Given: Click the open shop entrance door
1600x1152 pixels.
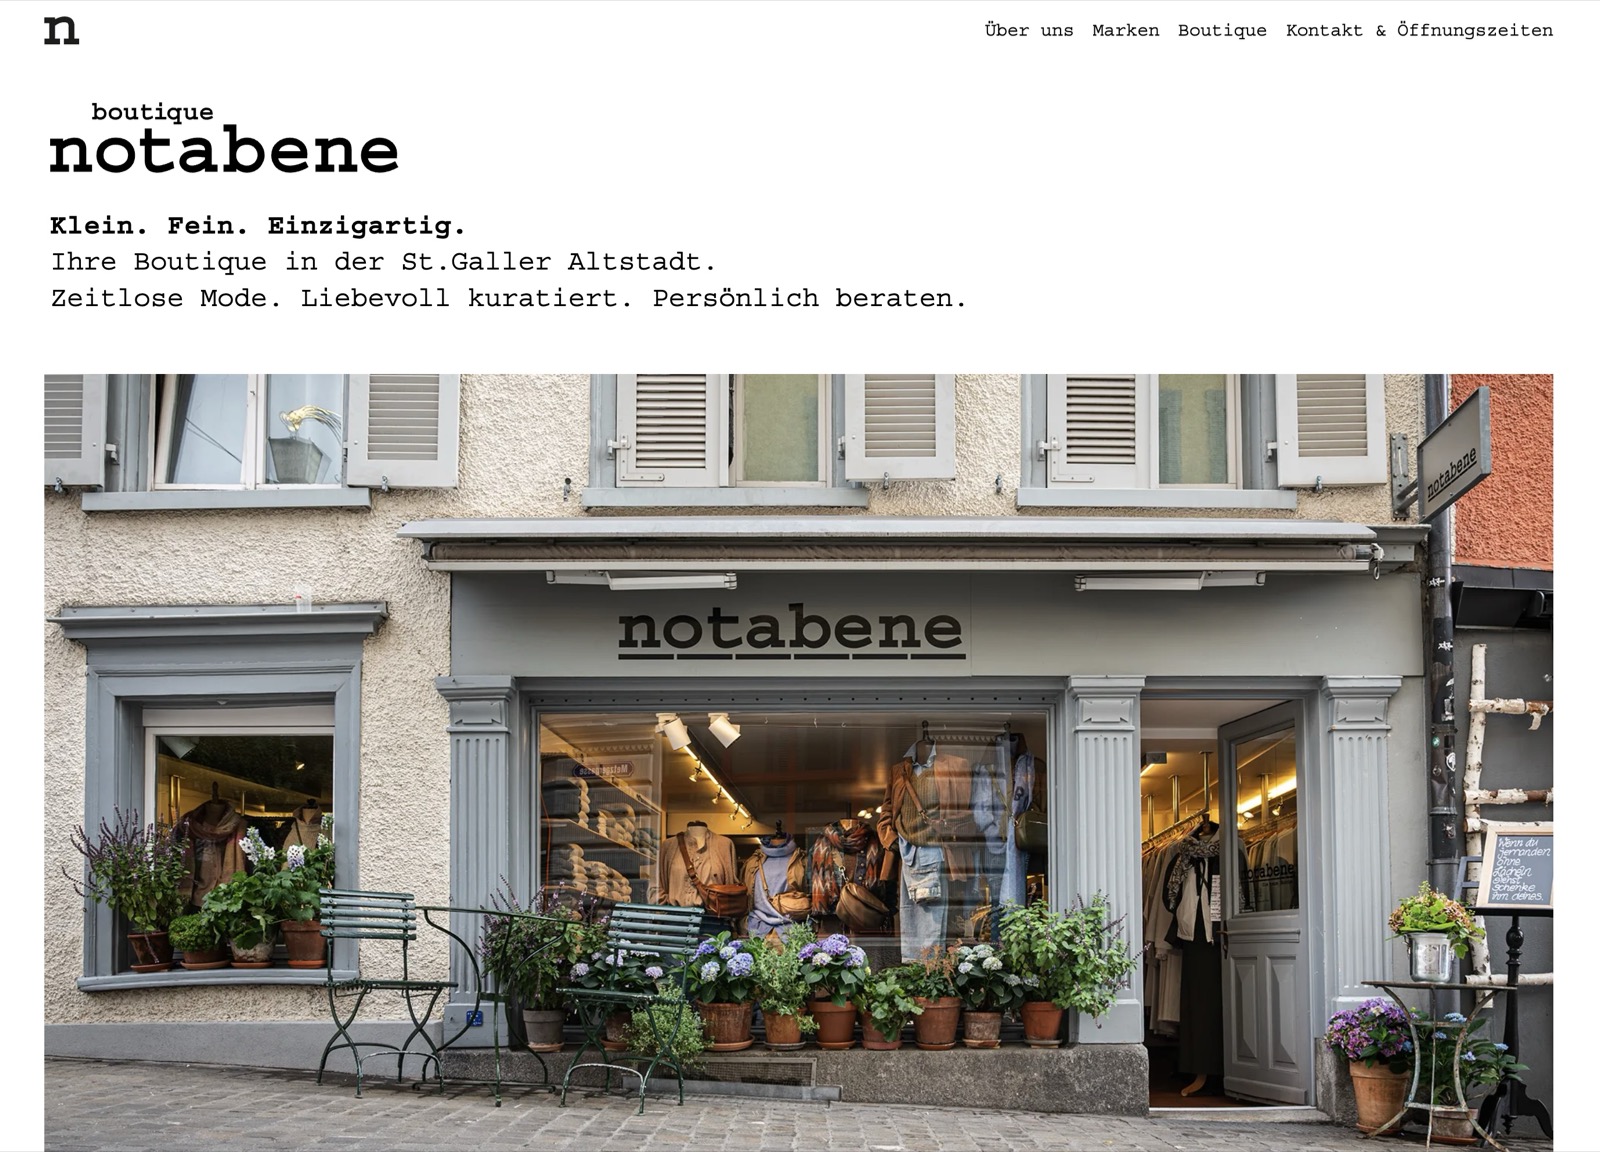Looking at the screenshot, I should click(1262, 900).
